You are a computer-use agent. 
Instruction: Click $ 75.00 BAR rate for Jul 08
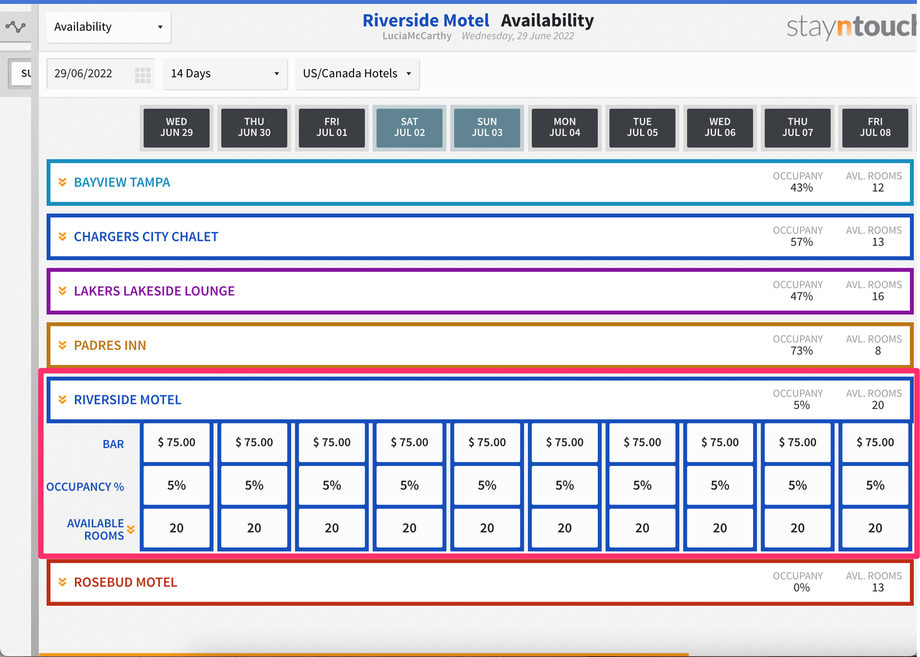(x=875, y=443)
